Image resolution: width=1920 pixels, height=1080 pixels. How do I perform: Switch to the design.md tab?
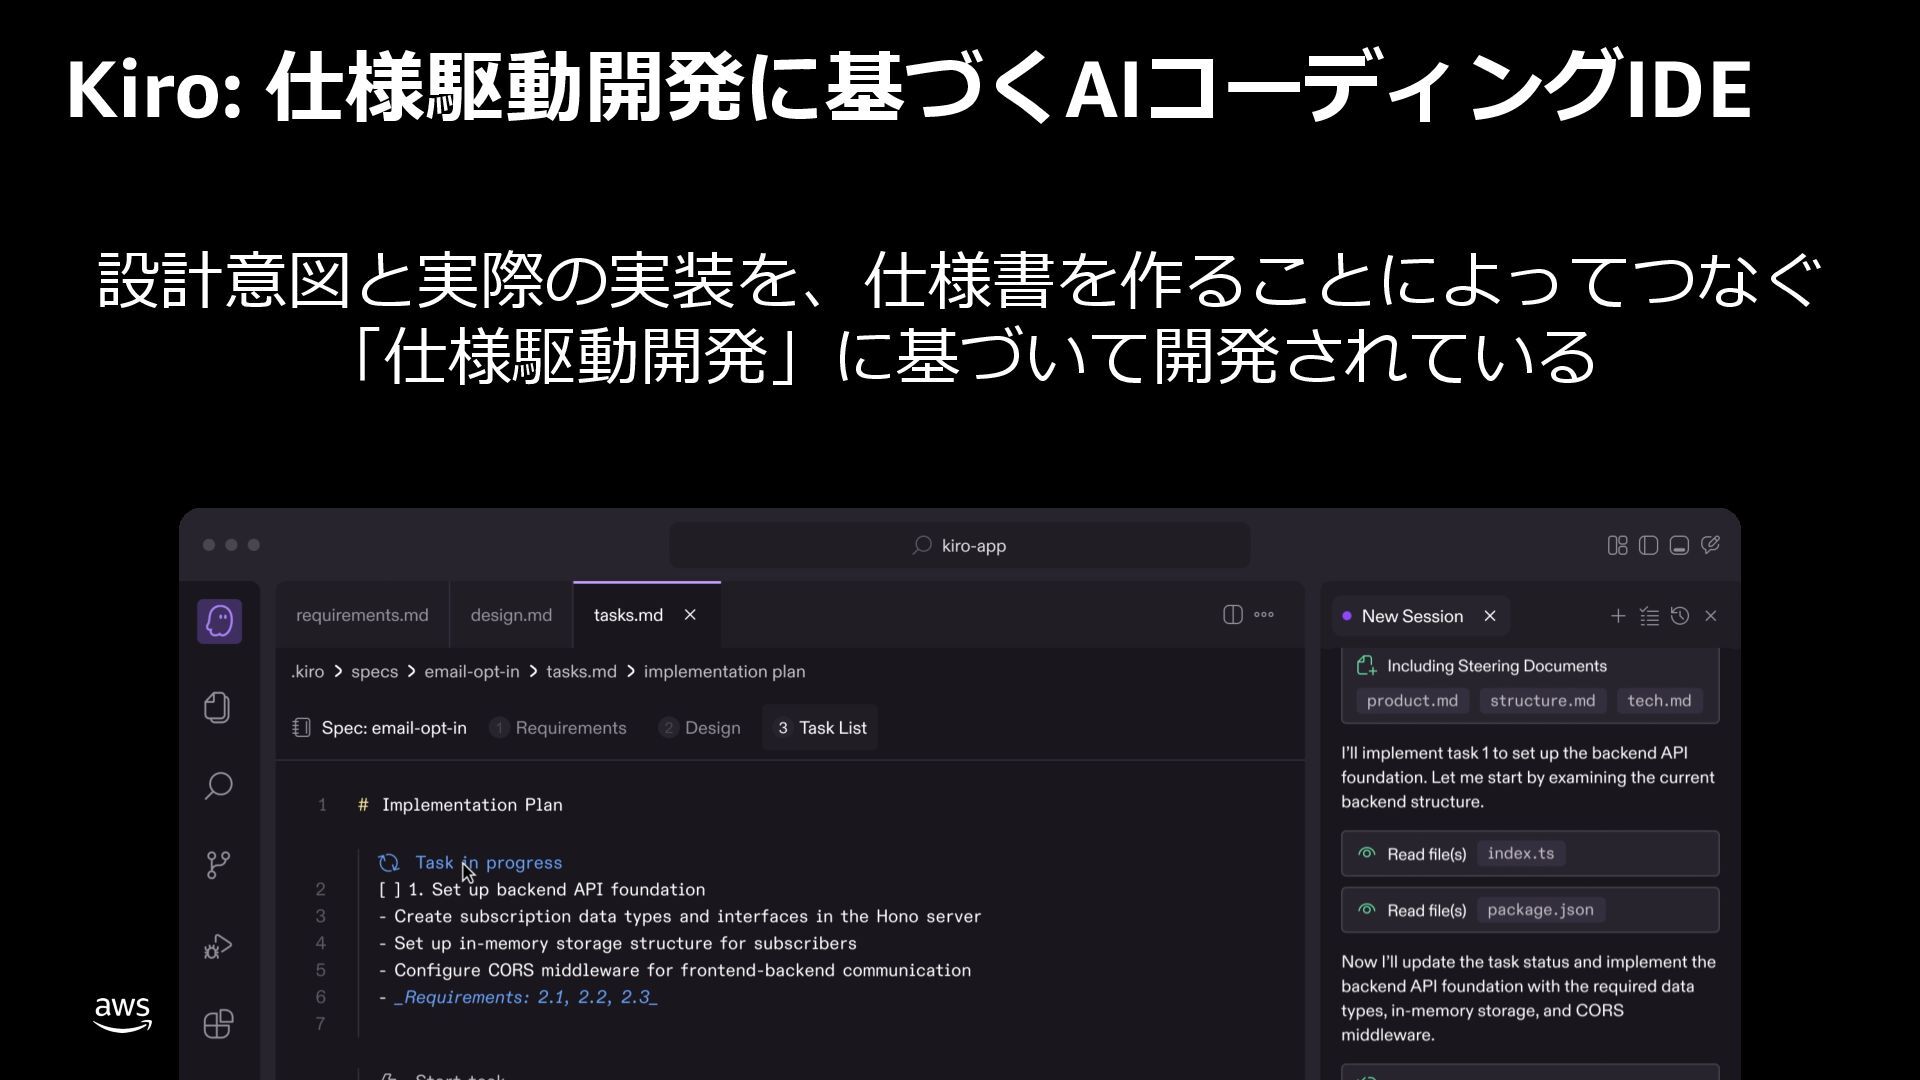[x=511, y=615]
